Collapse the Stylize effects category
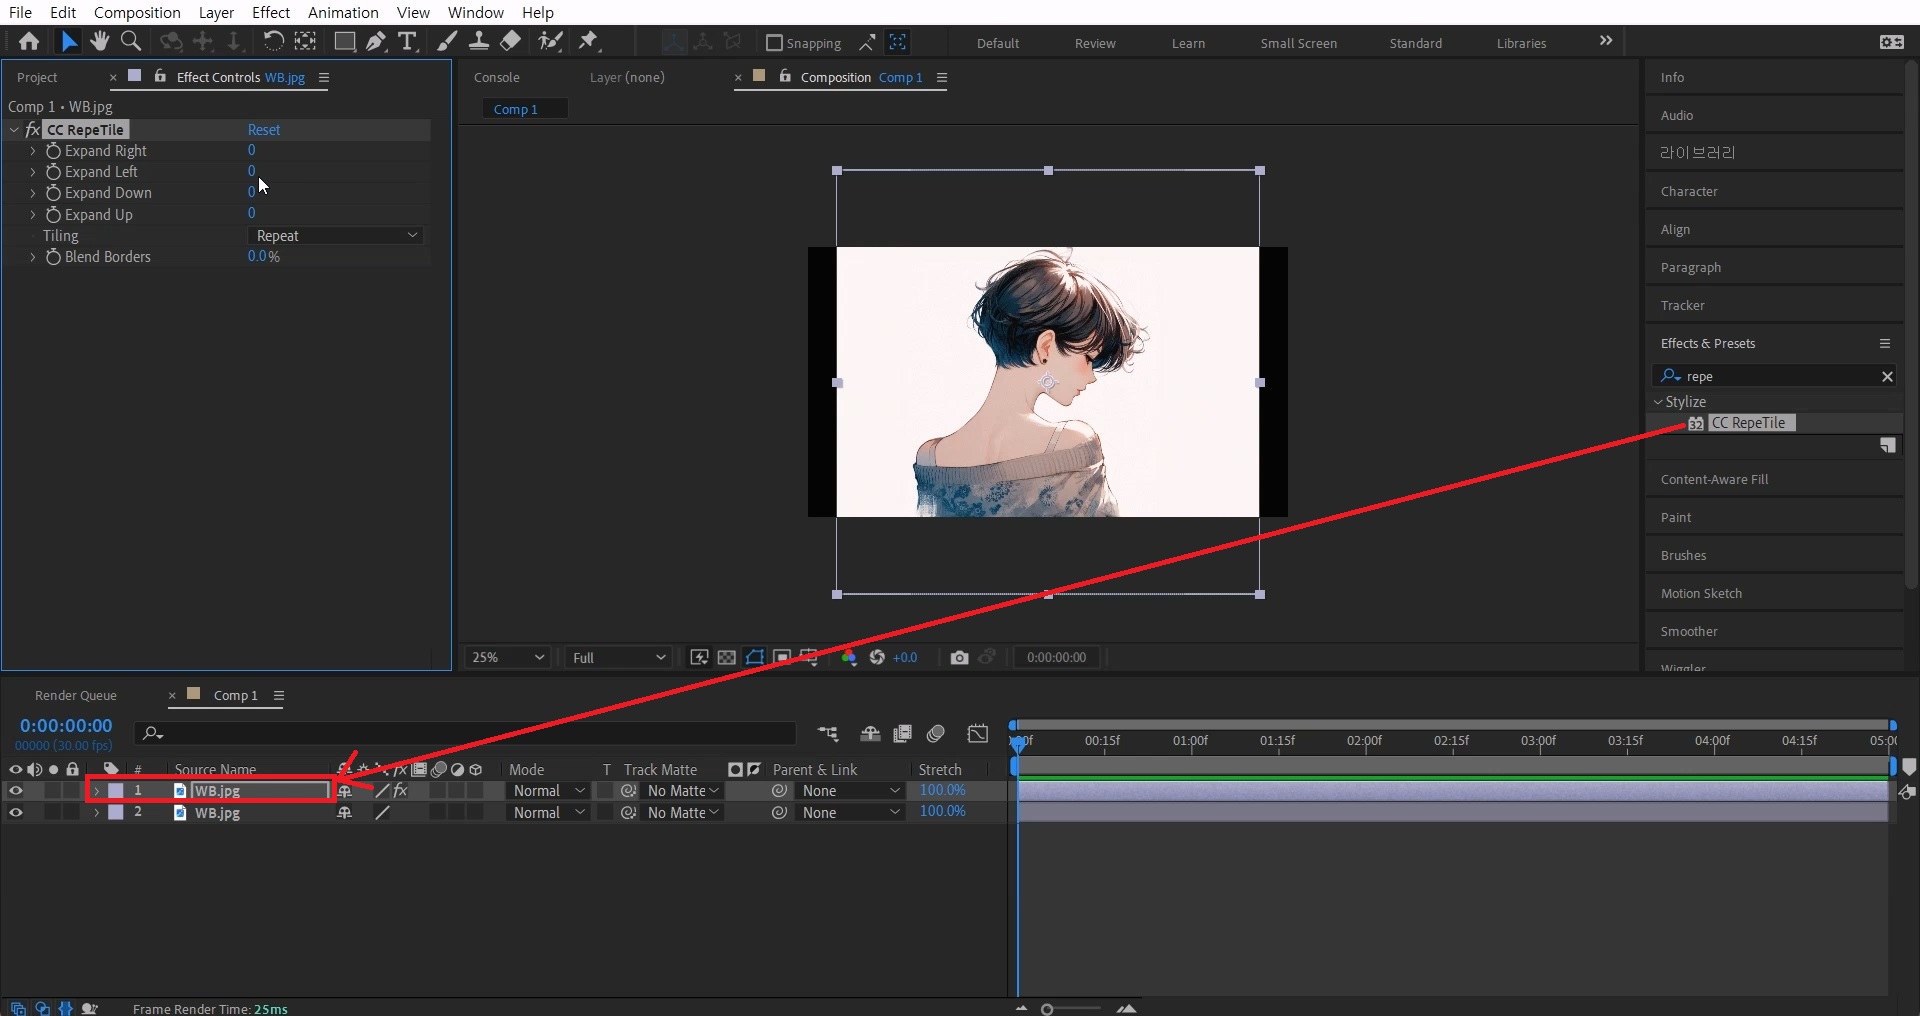Screen dimensions: 1920x1016 click(1658, 402)
